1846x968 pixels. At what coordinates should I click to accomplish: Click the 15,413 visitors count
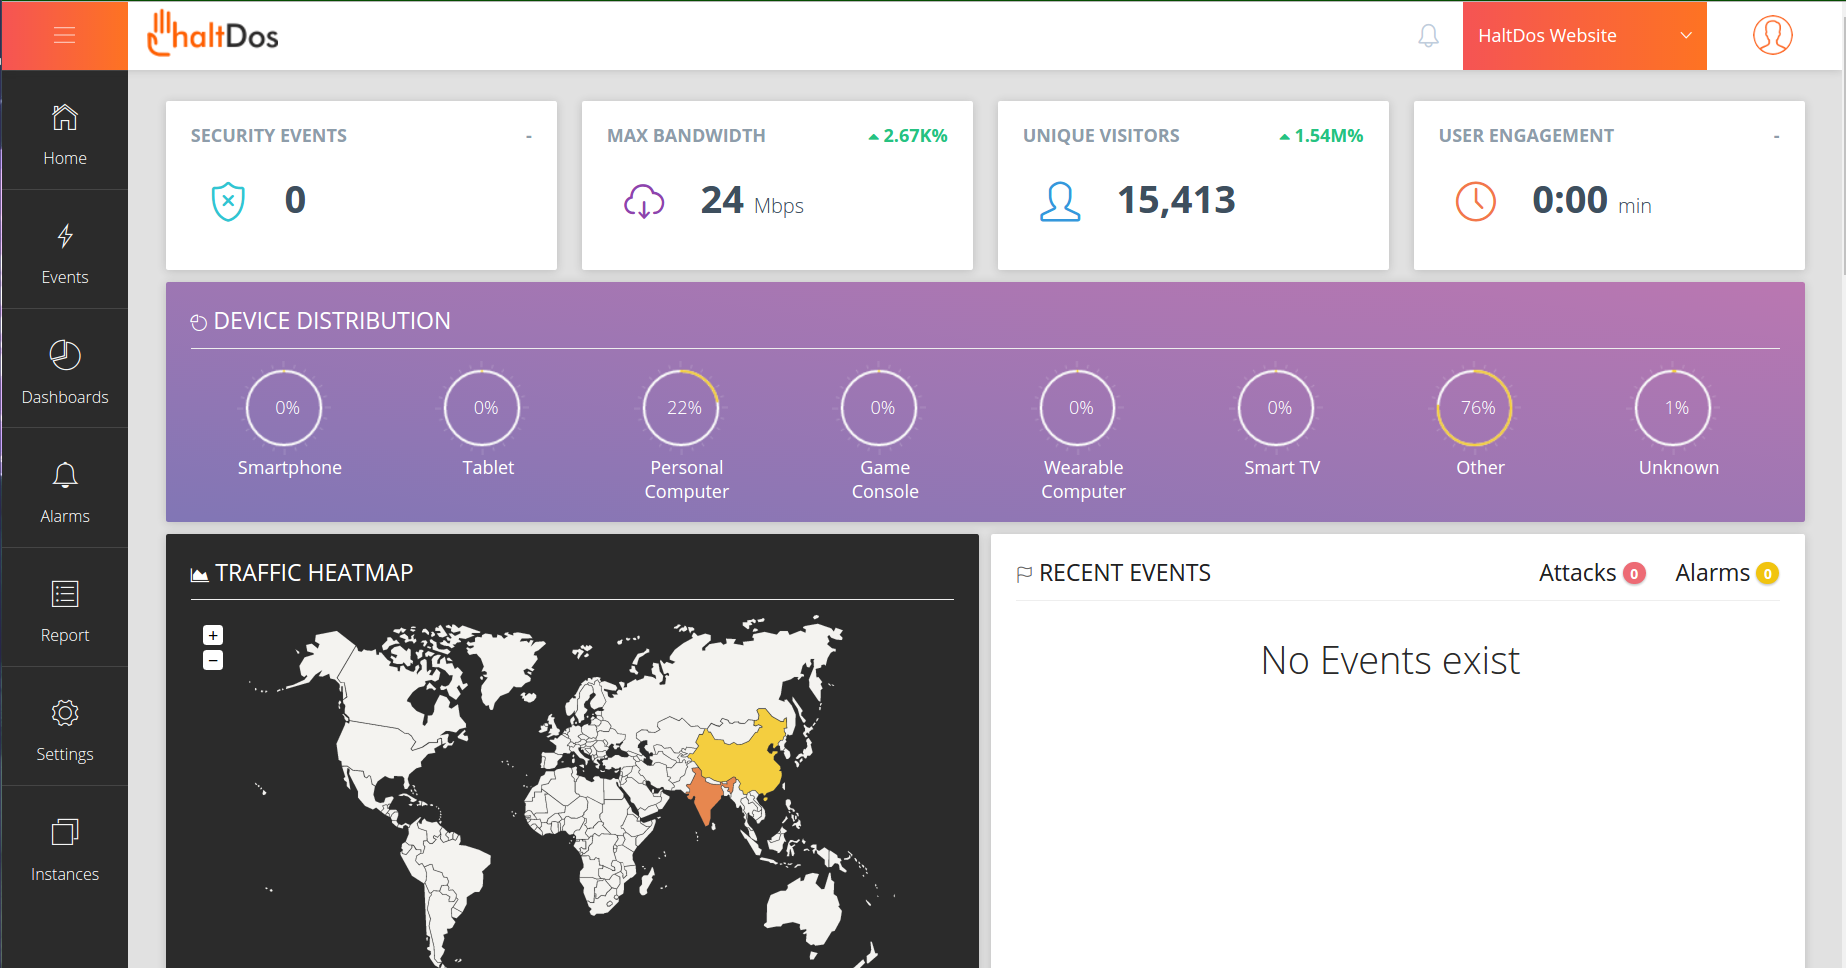pyautogui.click(x=1176, y=200)
